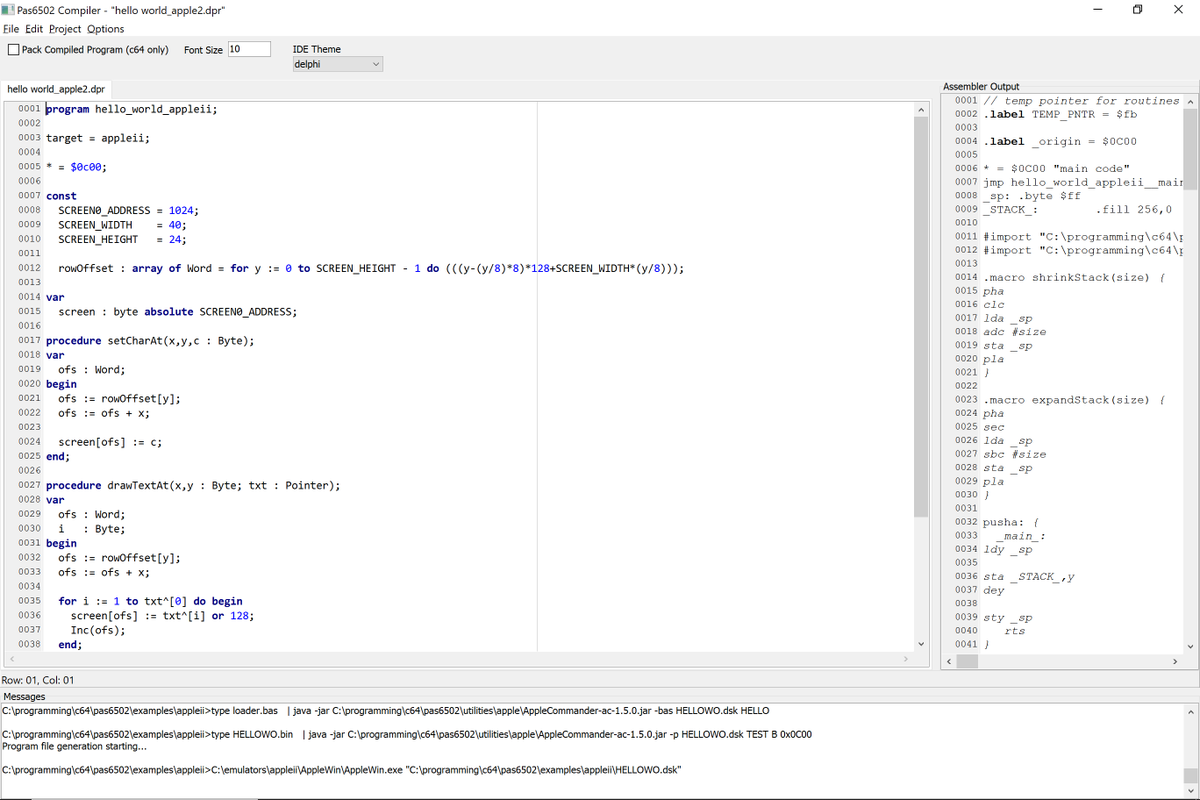Click line 'target = appleii;'
Image resolution: width=1200 pixels, height=800 pixels.
pyautogui.click(x=98, y=138)
